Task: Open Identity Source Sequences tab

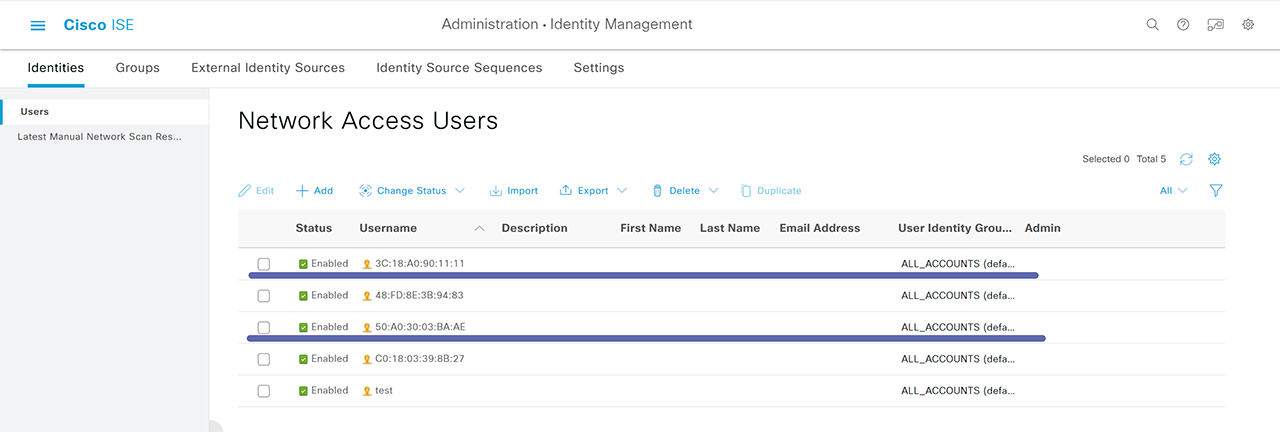Action: (459, 68)
